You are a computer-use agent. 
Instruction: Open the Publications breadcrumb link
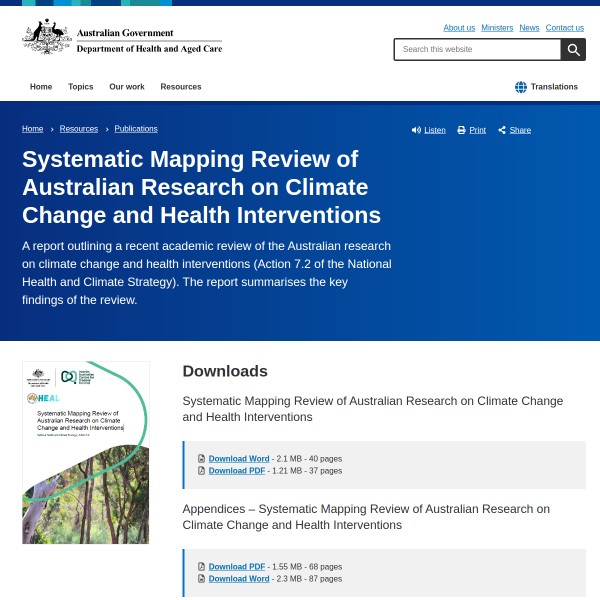[x=136, y=129]
